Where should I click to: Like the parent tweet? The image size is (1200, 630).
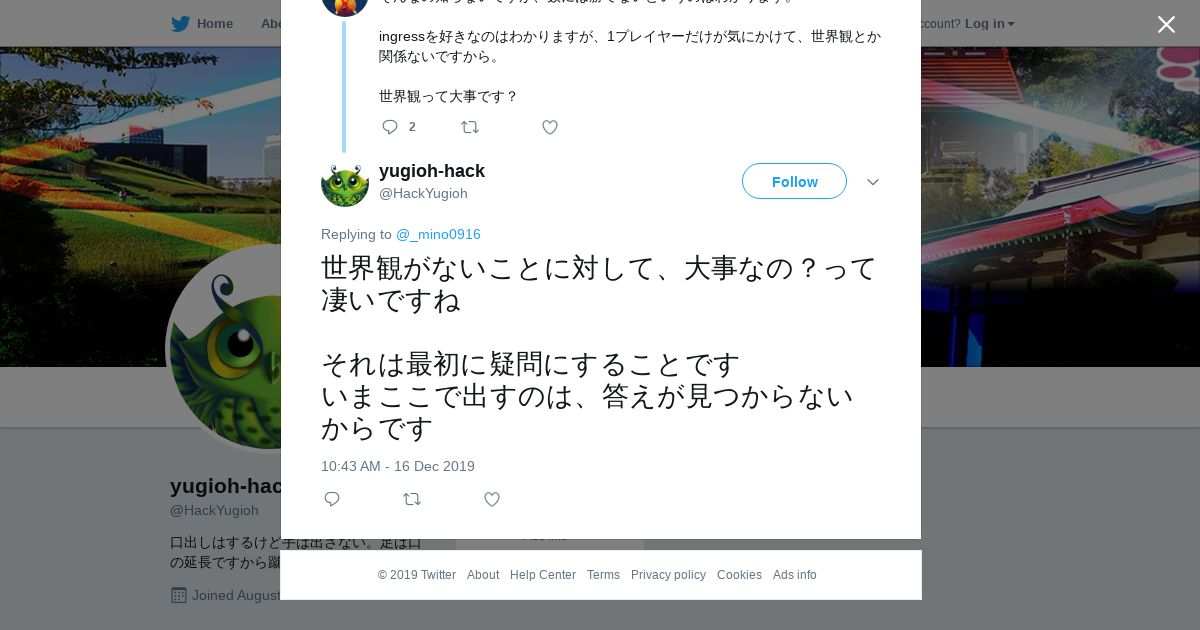pyautogui.click(x=549, y=127)
